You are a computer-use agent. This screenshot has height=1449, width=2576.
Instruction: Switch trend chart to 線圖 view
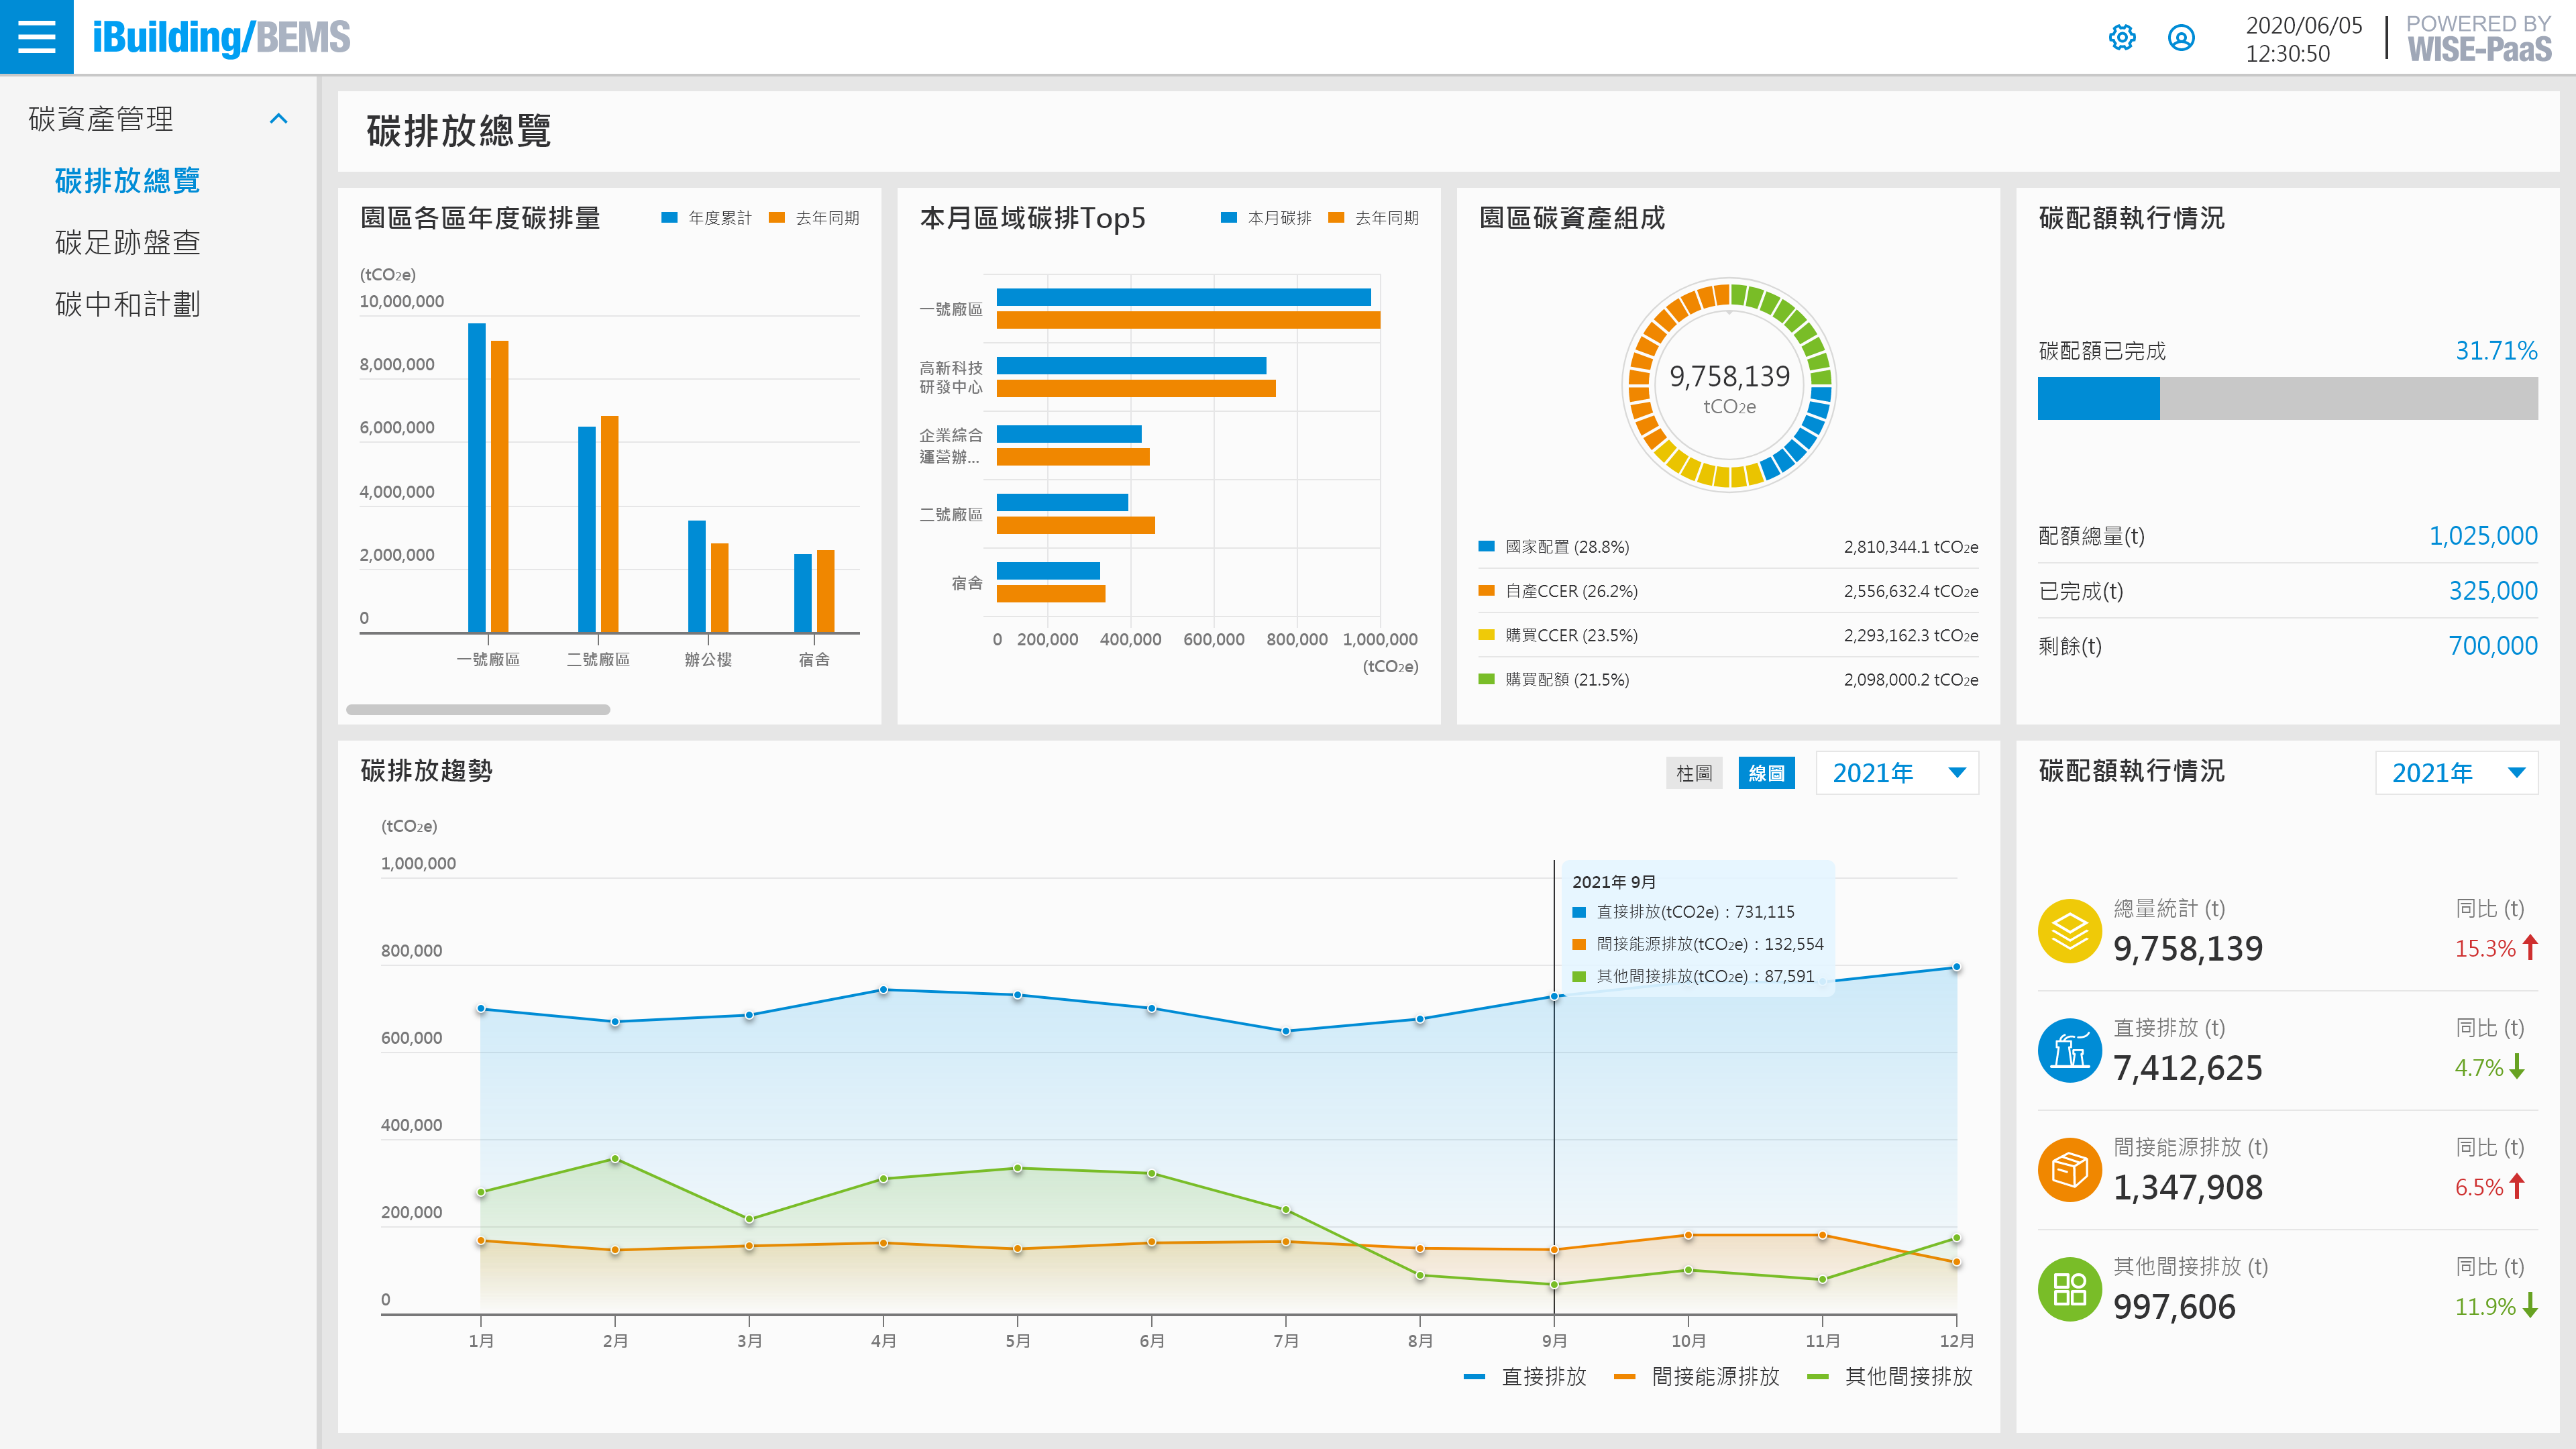1766,773
